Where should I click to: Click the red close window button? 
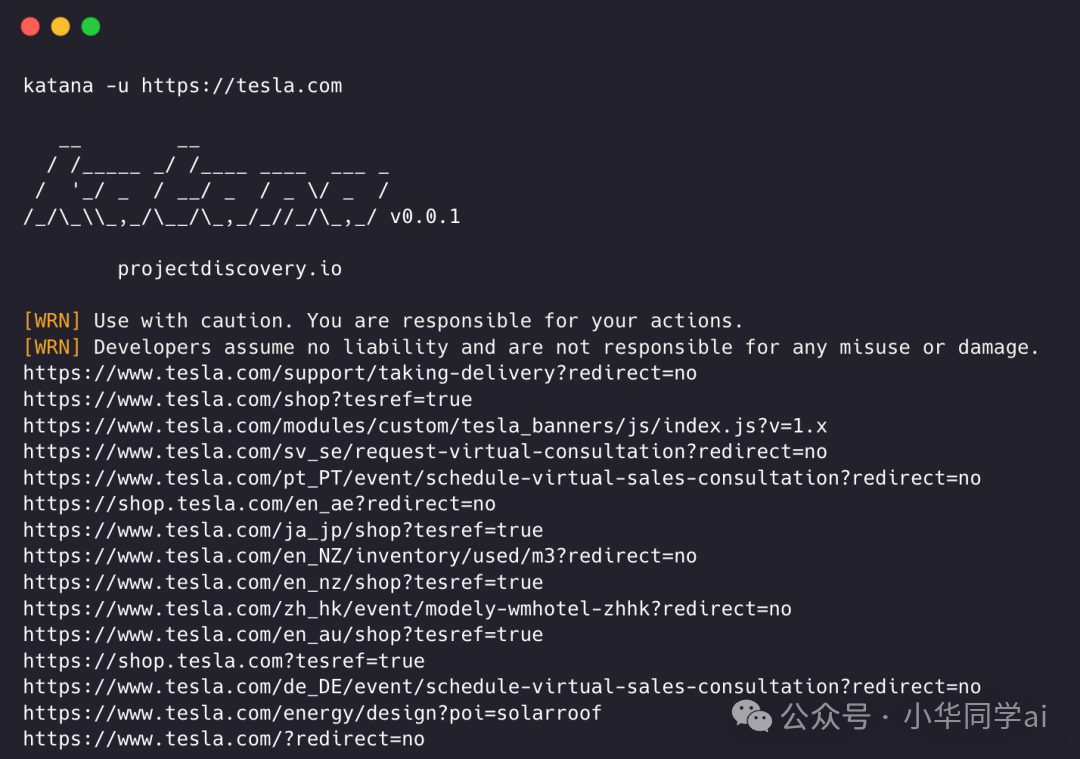click(x=30, y=27)
